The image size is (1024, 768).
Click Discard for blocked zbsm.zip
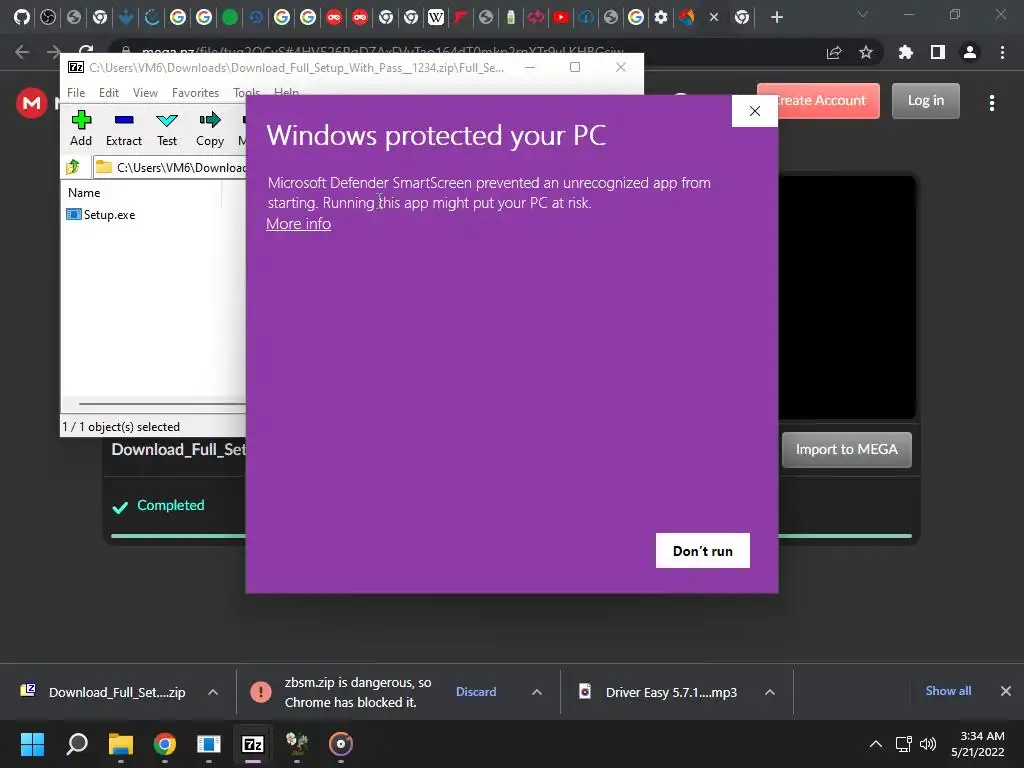coord(476,692)
